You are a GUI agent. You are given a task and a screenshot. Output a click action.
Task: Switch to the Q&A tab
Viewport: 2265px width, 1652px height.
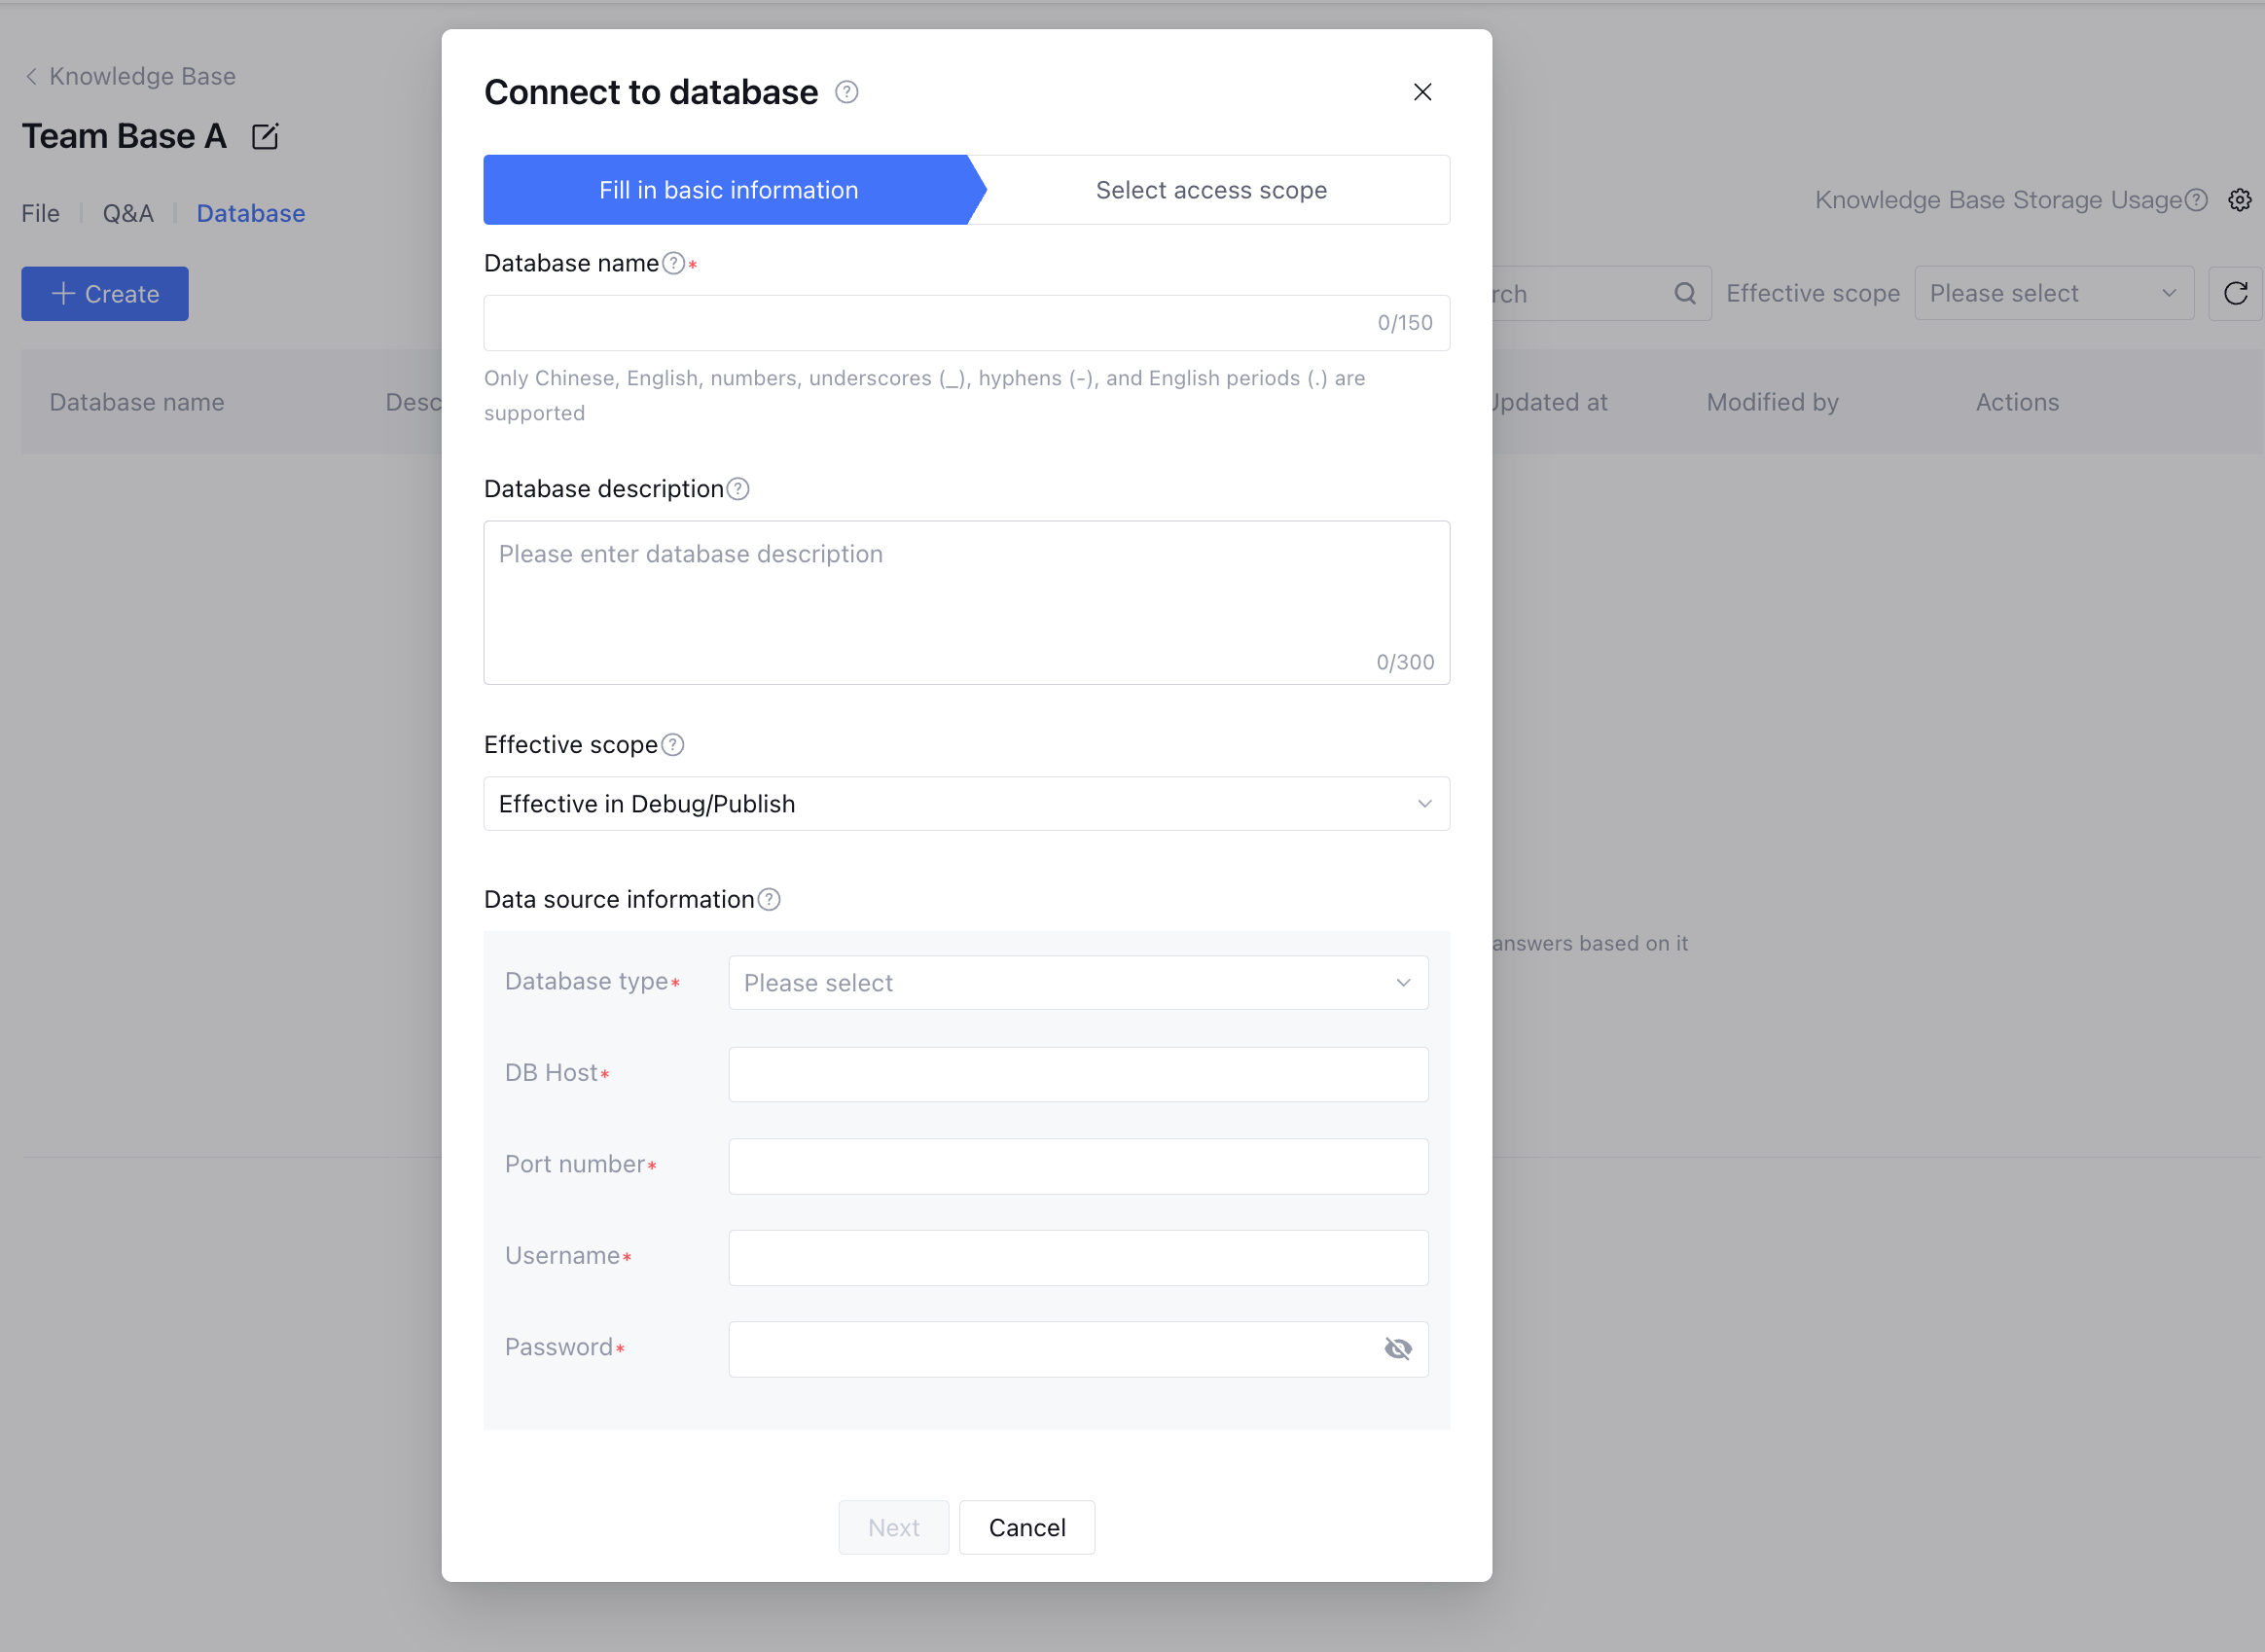pyautogui.click(x=128, y=214)
